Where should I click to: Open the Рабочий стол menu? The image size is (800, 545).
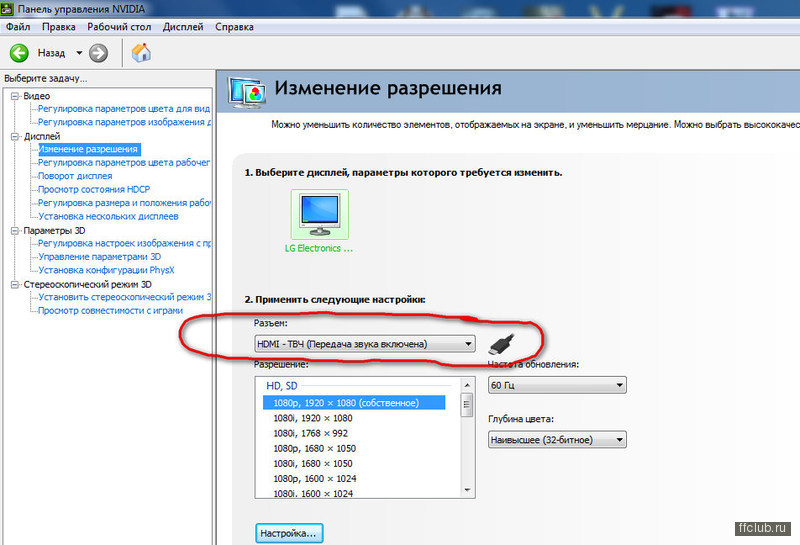(x=119, y=27)
